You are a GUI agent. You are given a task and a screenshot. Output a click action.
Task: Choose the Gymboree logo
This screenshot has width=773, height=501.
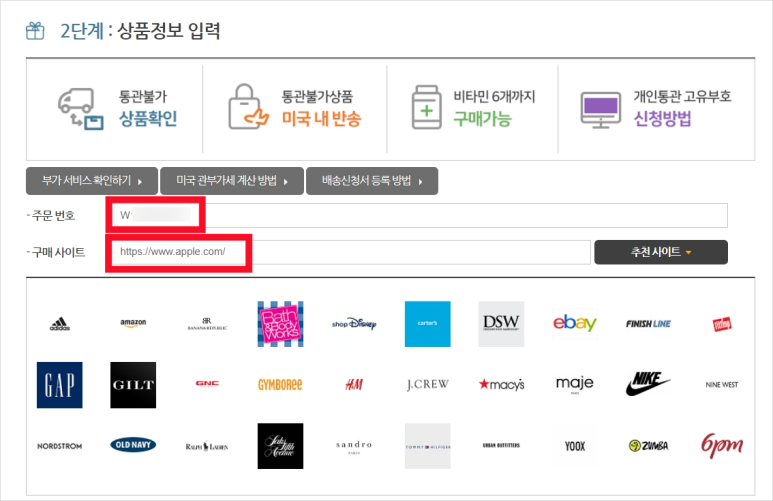pyautogui.click(x=280, y=385)
